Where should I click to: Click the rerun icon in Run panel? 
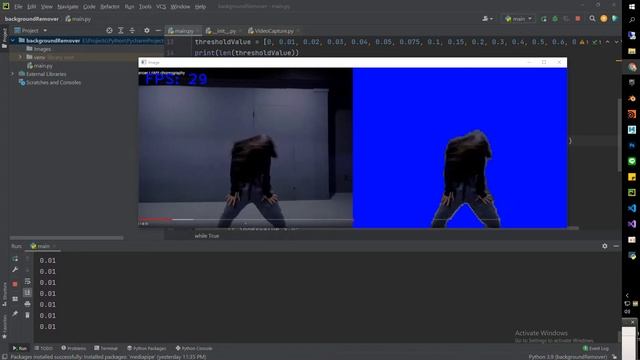15,259
